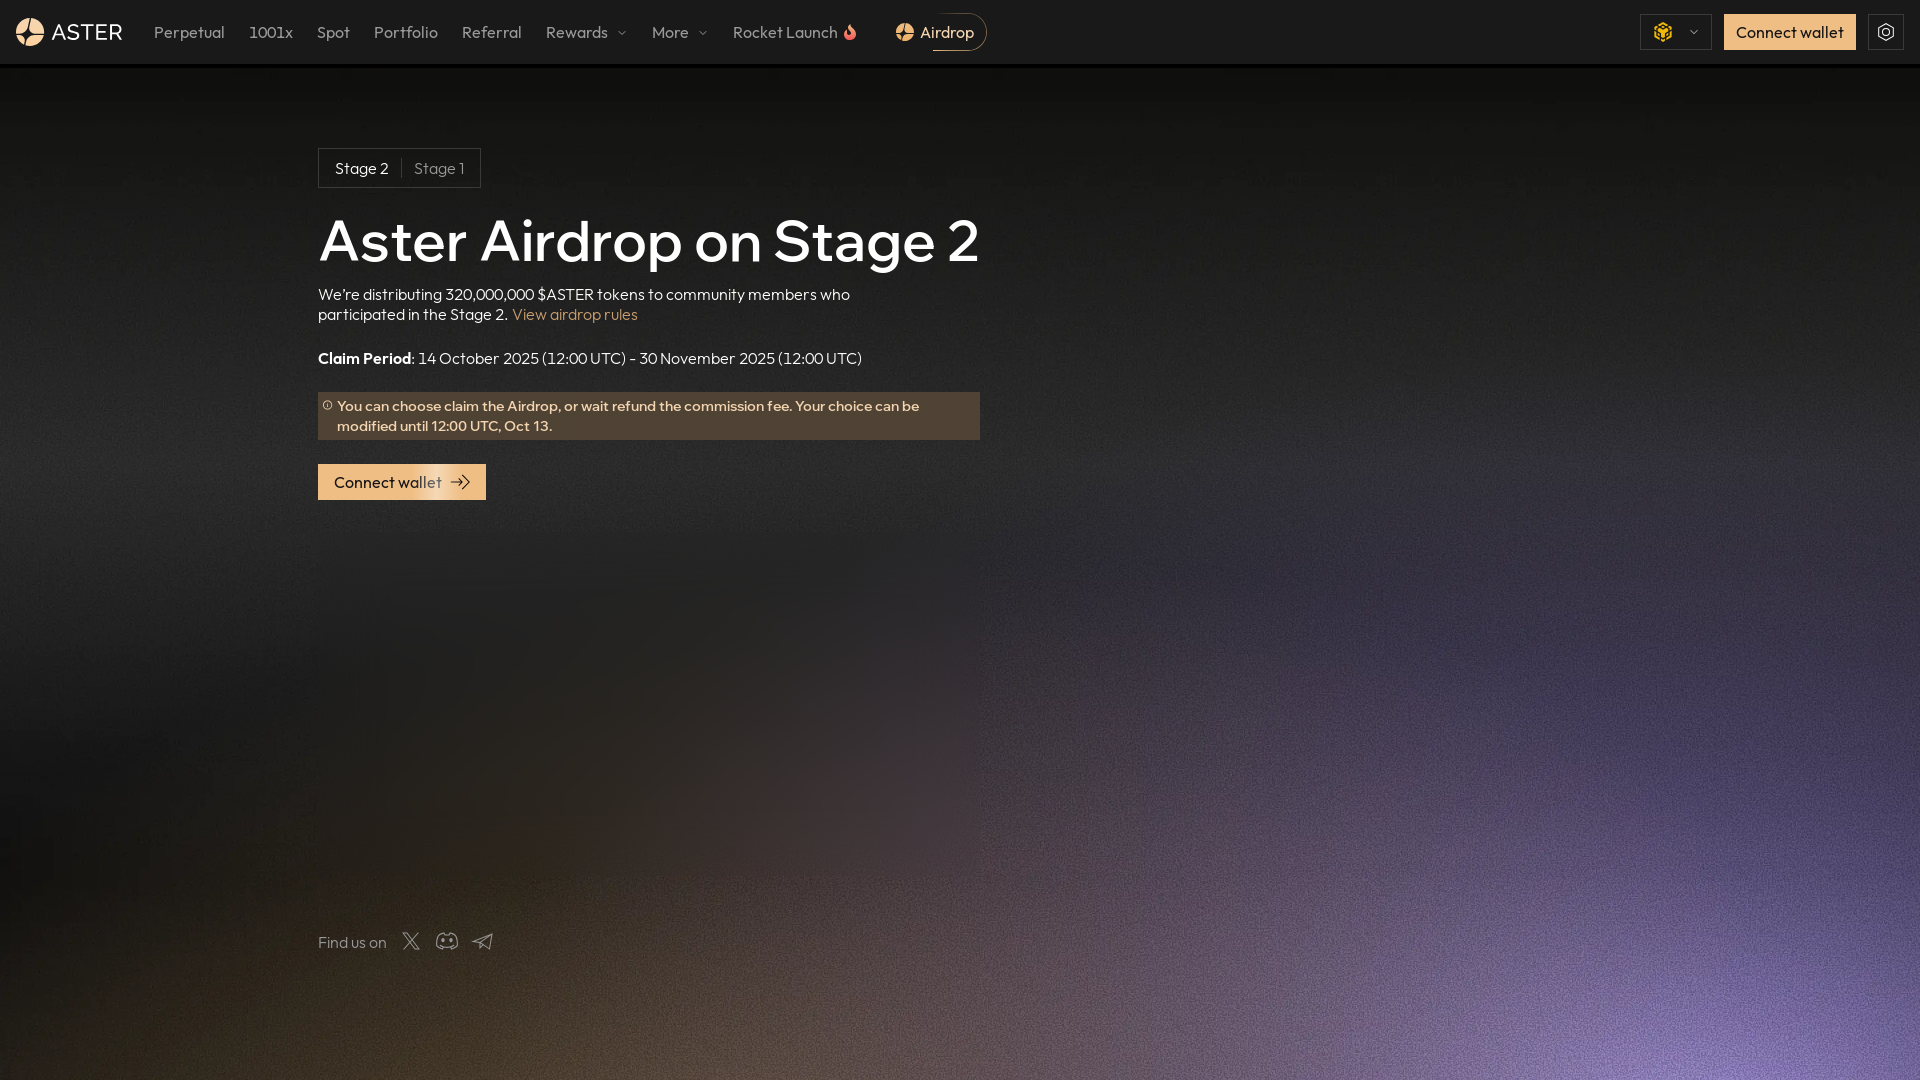Open the settings hexagon icon
Viewport: 1920px width, 1080px height.
pos(1886,32)
